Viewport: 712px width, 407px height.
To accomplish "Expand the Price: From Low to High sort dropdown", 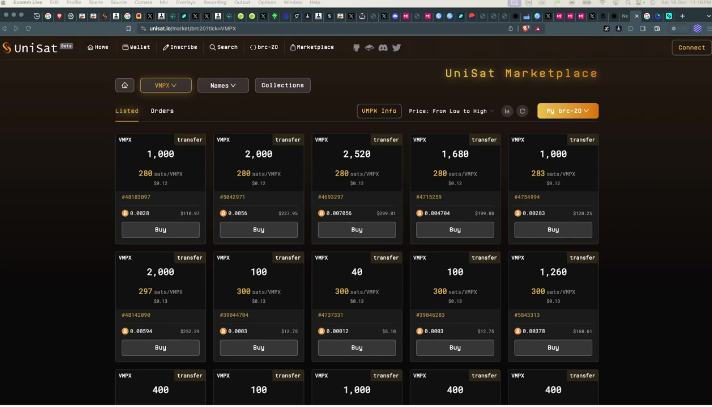I will [451, 111].
